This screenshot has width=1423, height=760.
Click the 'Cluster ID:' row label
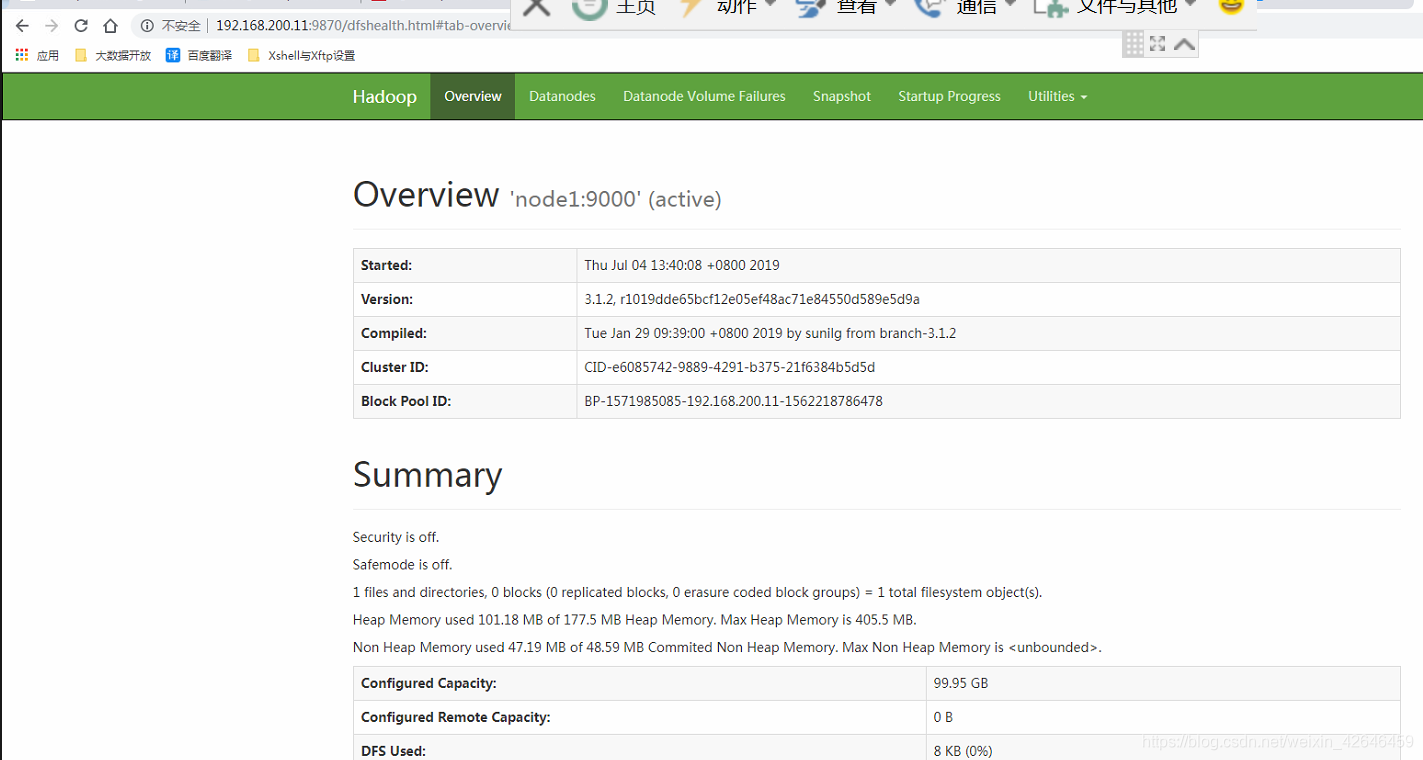click(x=395, y=368)
